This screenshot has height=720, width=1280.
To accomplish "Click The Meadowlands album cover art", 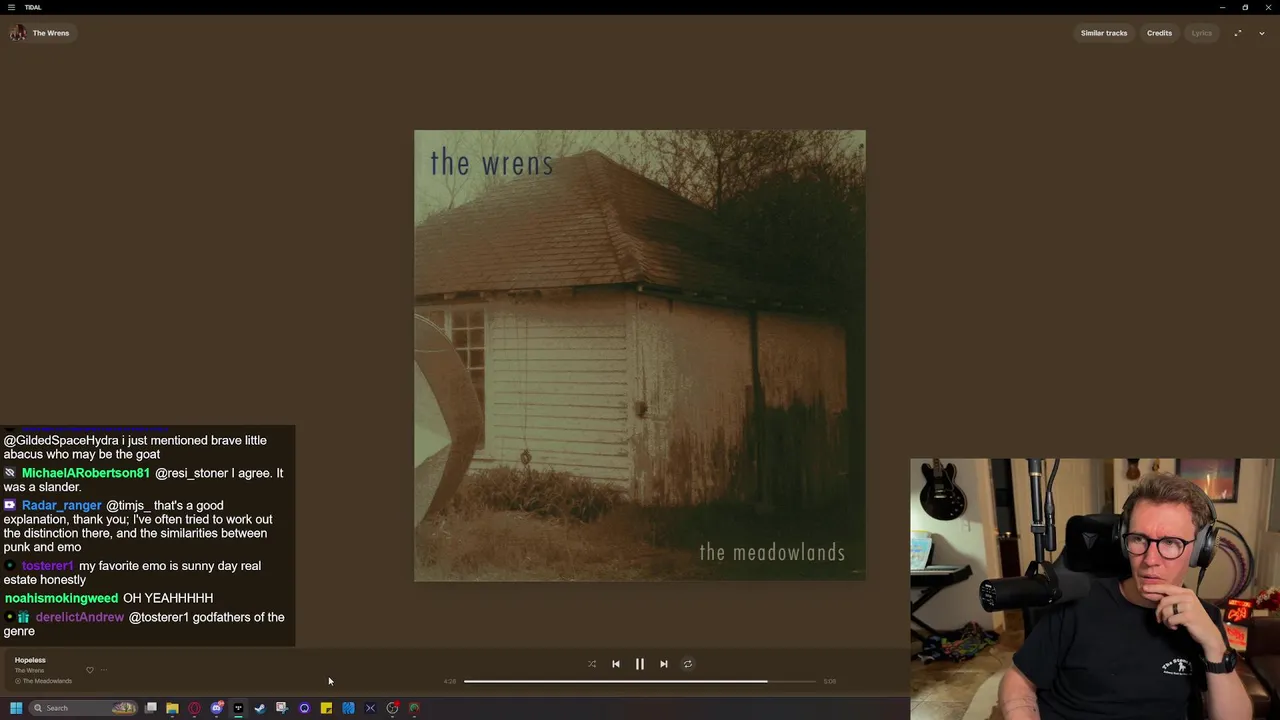I will 640,355.
